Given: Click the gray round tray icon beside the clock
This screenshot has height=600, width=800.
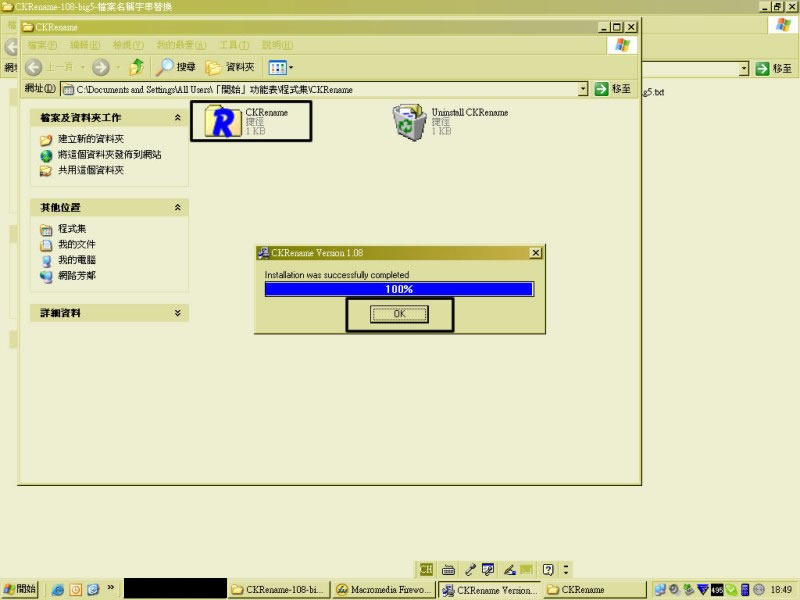Looking at the screenshot, I should (x=759, y=590).
